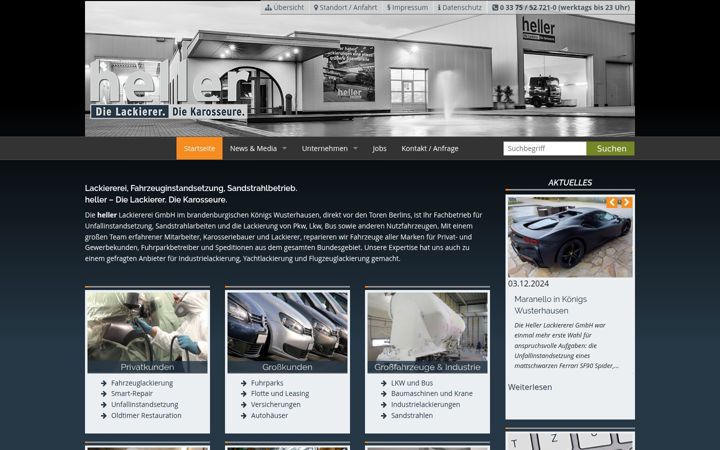Show the previous news slide with the left arrow
The width and height of the screenshot is (720, 450).
[x=612, y=202]
